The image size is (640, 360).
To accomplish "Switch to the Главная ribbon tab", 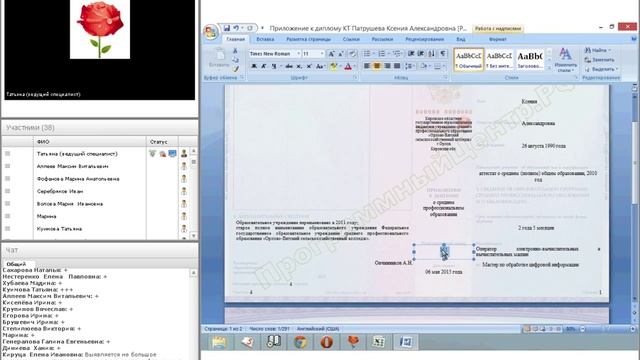I will (236, 39).
